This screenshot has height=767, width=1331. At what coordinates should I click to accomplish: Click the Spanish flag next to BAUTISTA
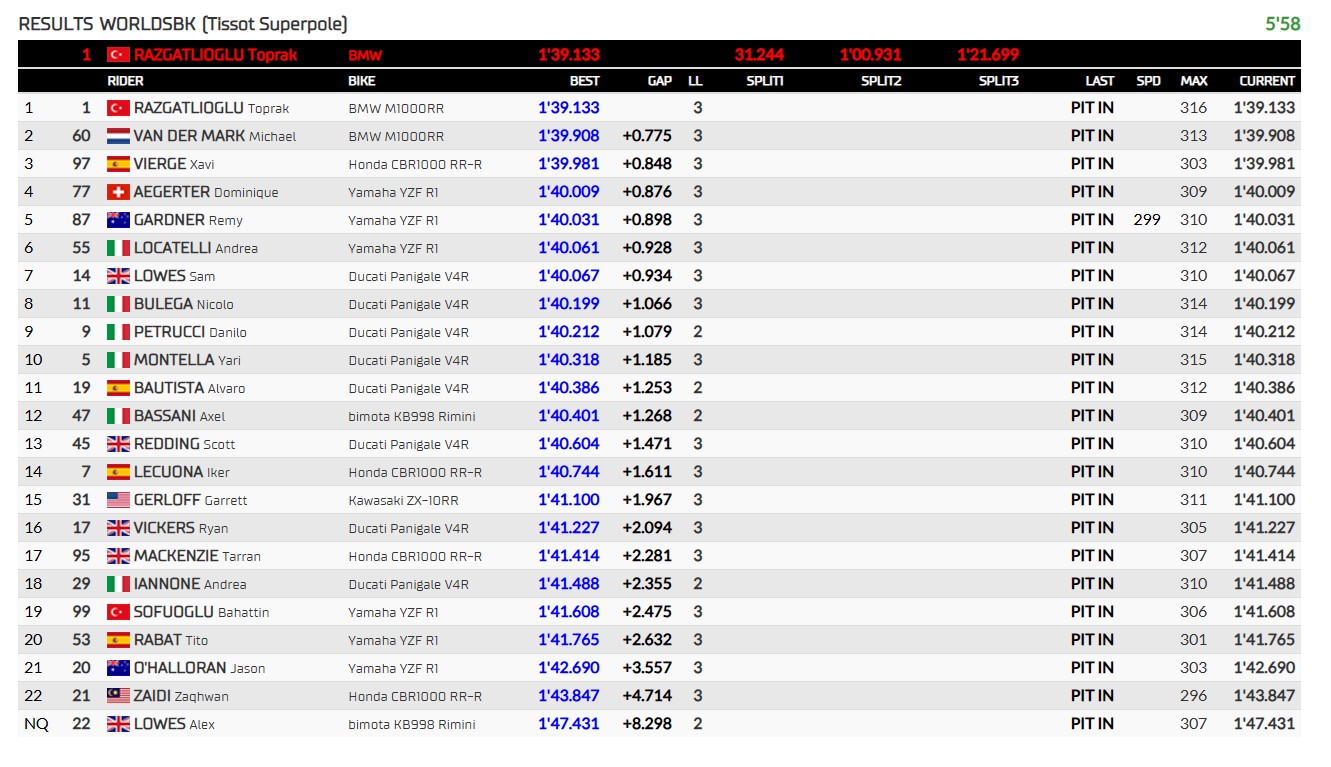[118, 388]
